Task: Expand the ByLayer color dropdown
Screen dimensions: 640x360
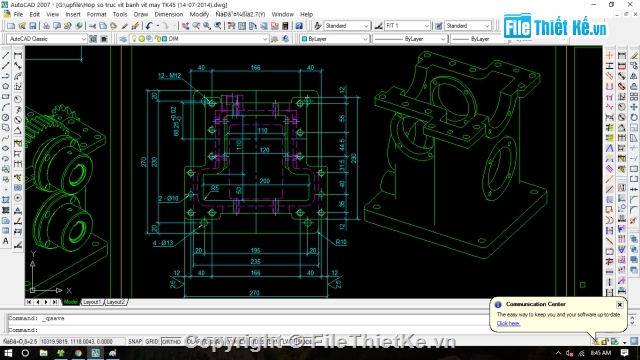Action: tap(365, 39)
